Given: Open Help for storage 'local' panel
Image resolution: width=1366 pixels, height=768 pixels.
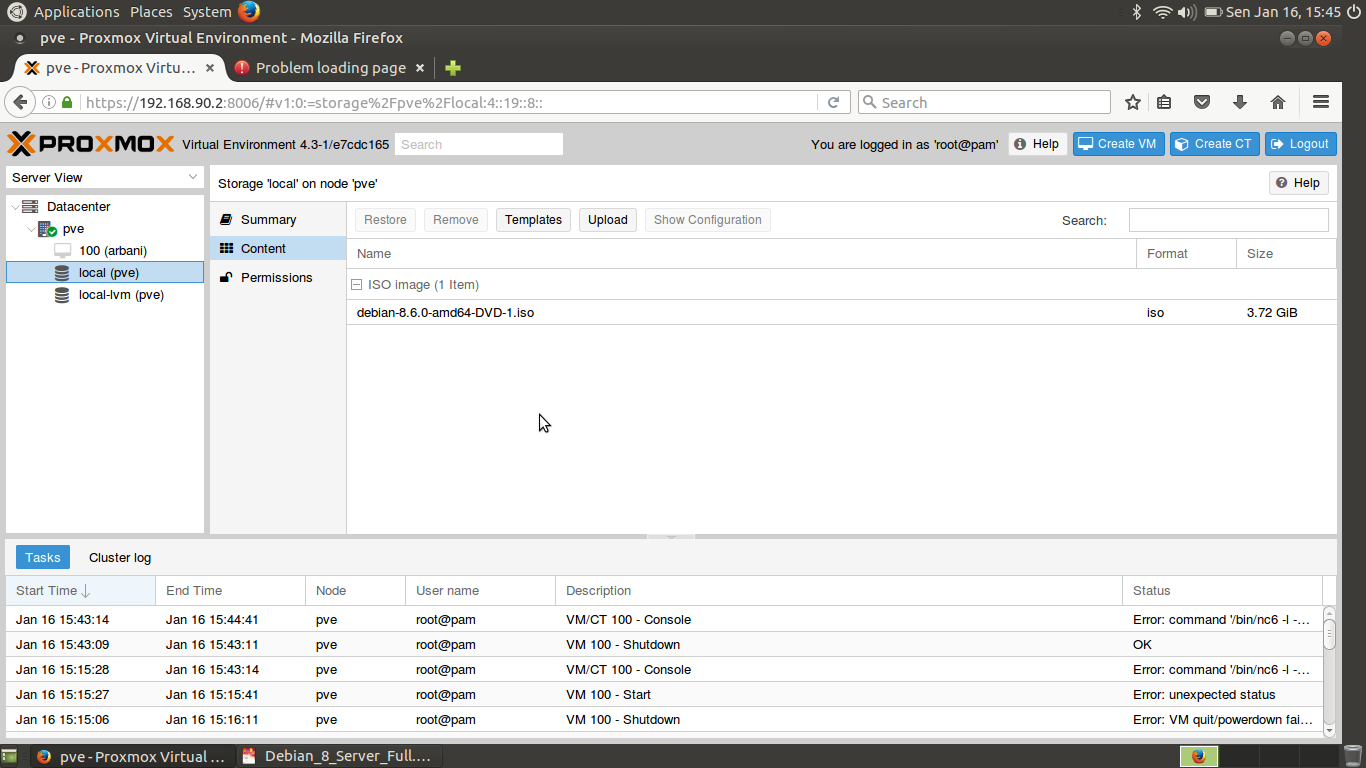Looking at the screenshot, I should pos(1299,183).
